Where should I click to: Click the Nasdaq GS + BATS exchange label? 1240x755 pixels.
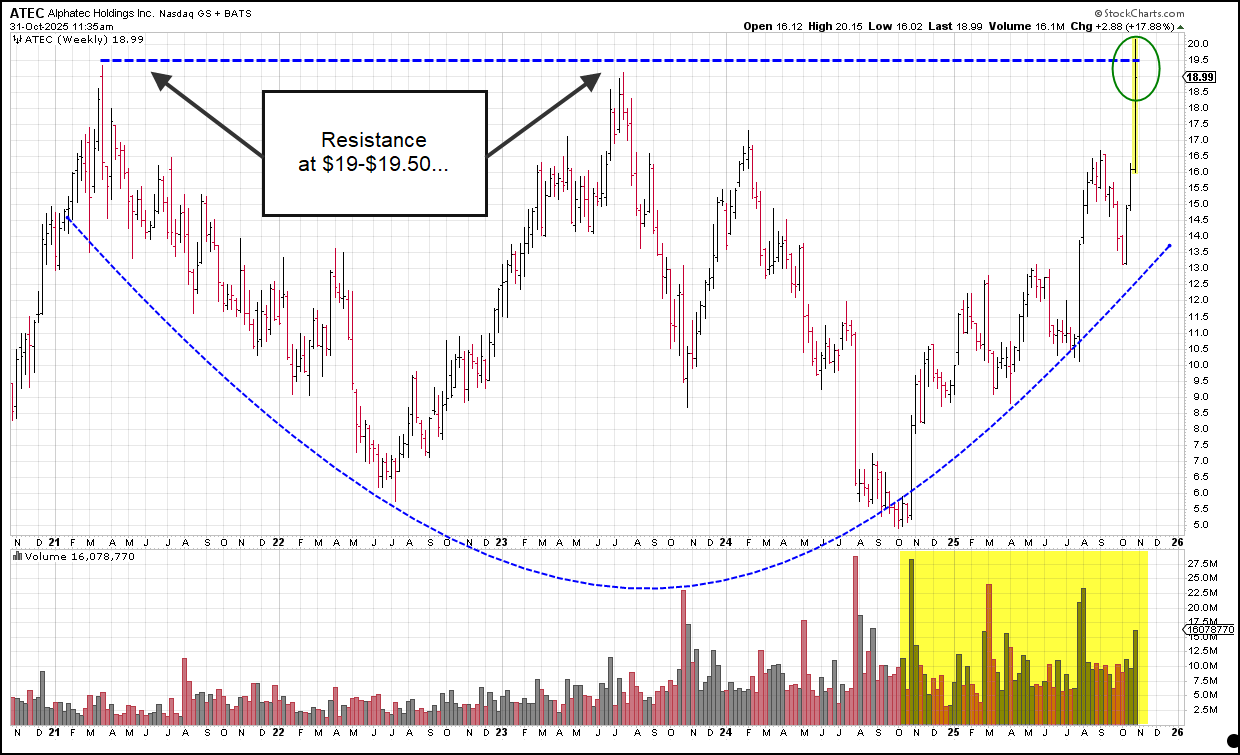click(x=207, y=14)
